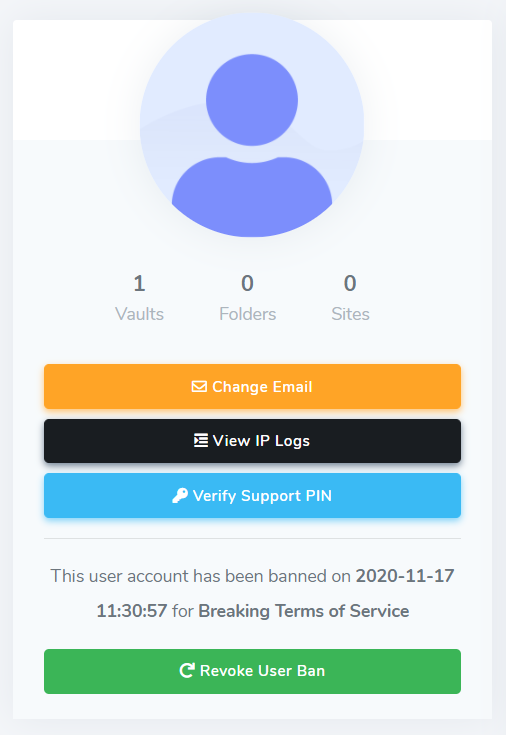Click the View IP Logs label

point(261,441)
